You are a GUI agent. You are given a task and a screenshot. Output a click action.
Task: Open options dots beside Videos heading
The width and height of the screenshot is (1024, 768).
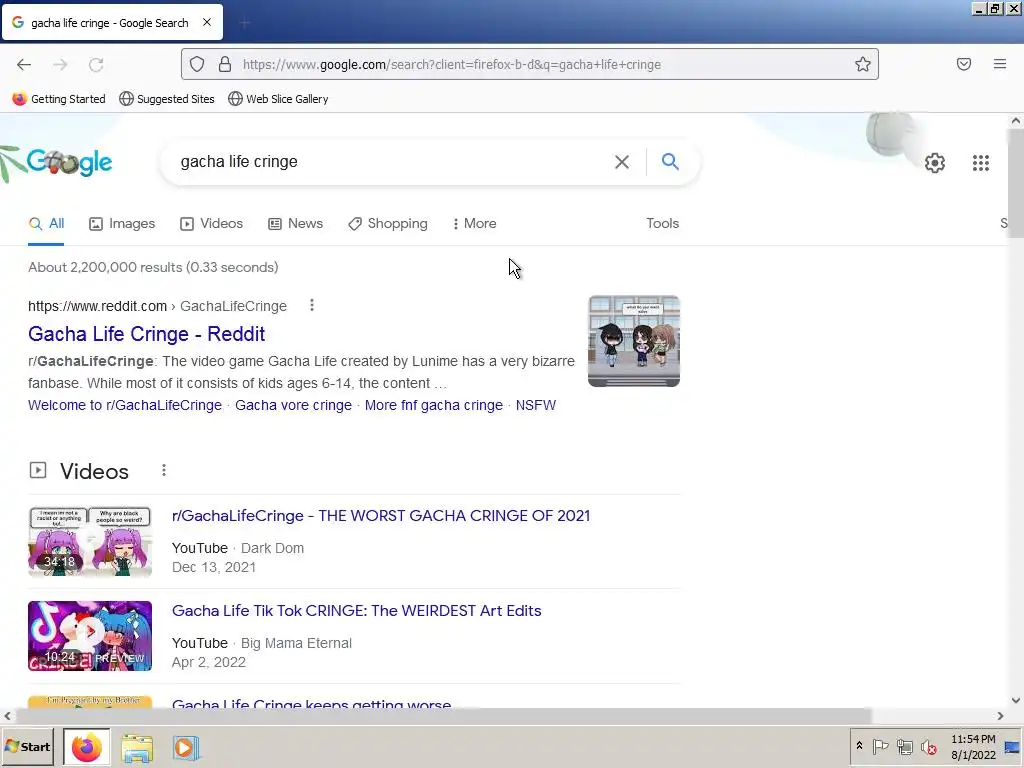164,470
